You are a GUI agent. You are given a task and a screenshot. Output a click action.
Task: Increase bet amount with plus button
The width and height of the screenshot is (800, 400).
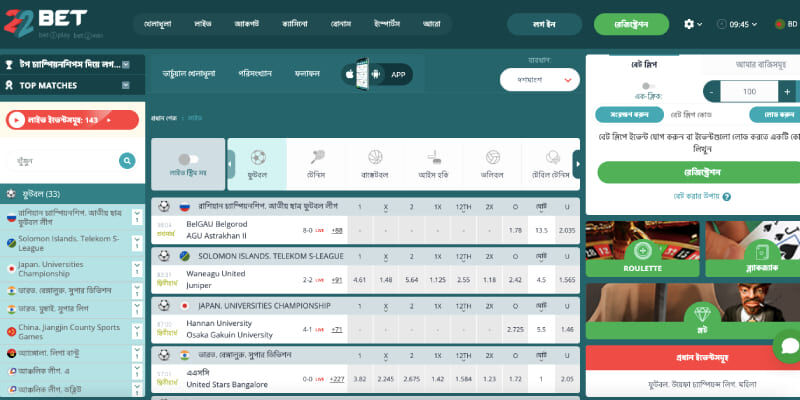786,91
